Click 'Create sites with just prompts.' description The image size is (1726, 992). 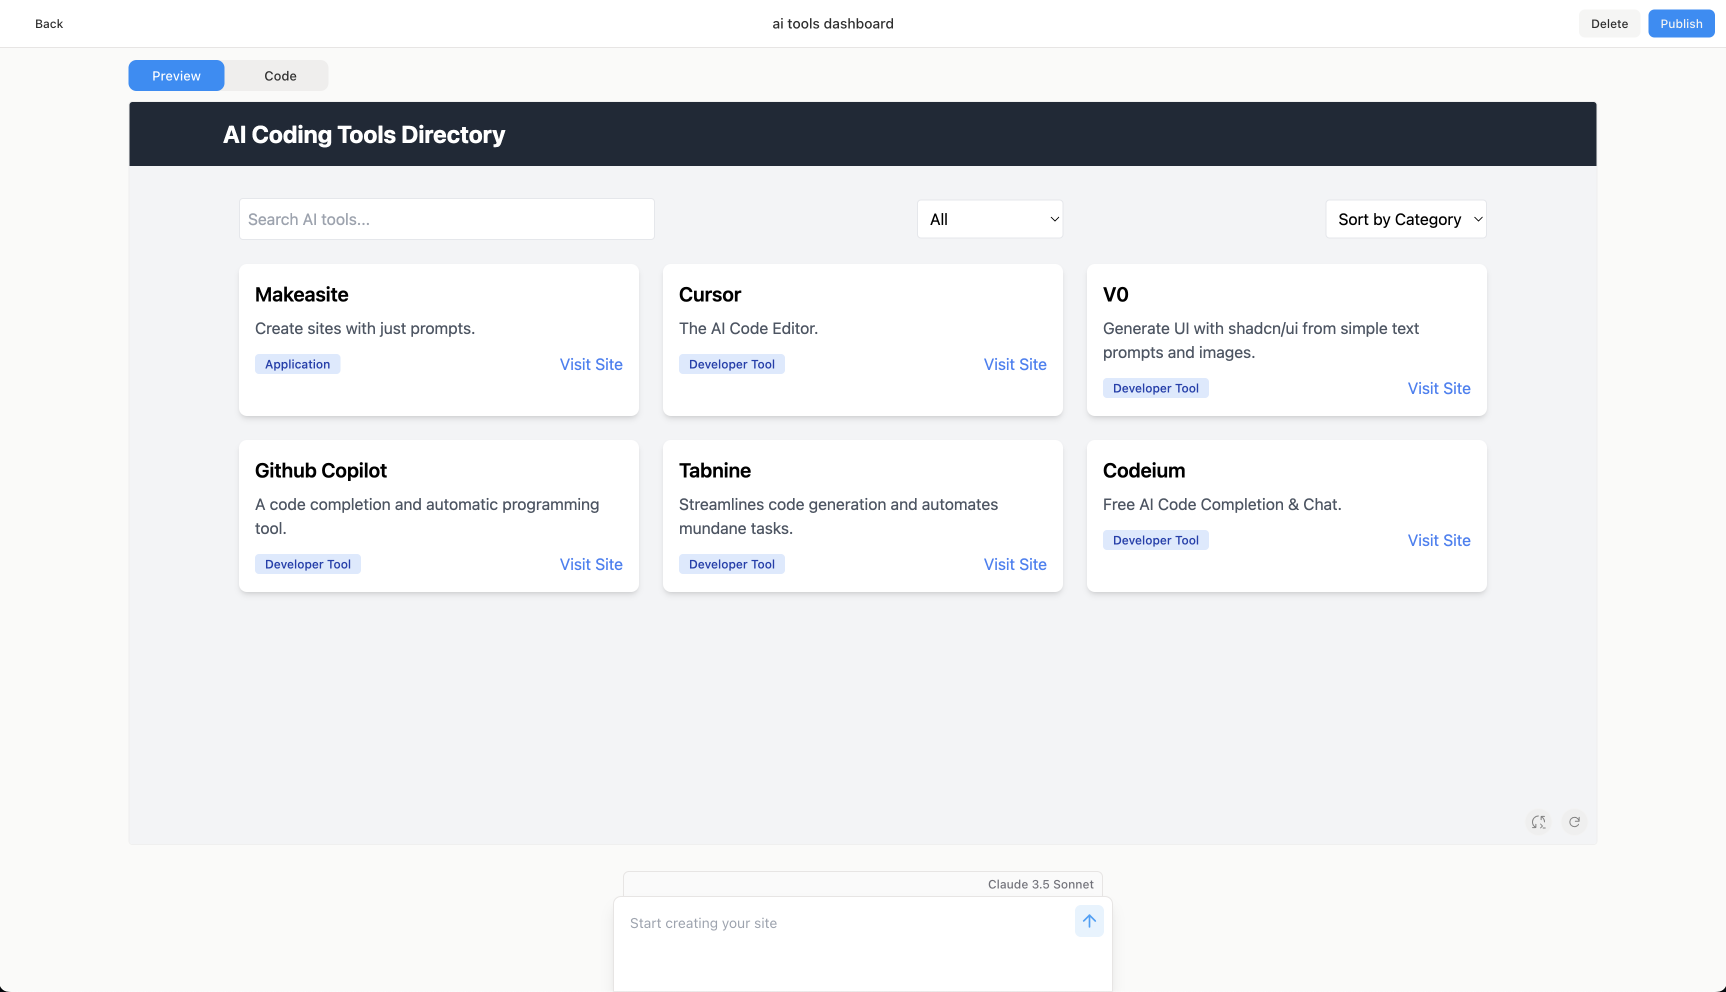[x=365, y=328]
